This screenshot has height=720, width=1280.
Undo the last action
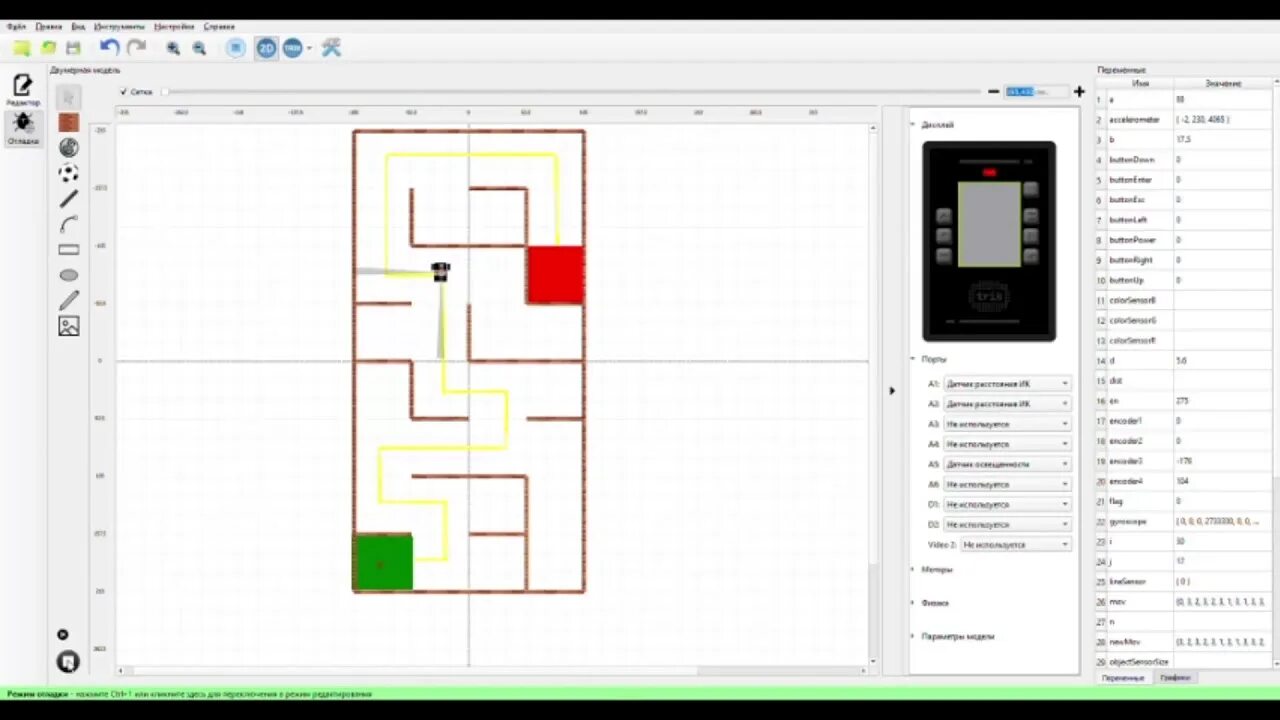109,48
